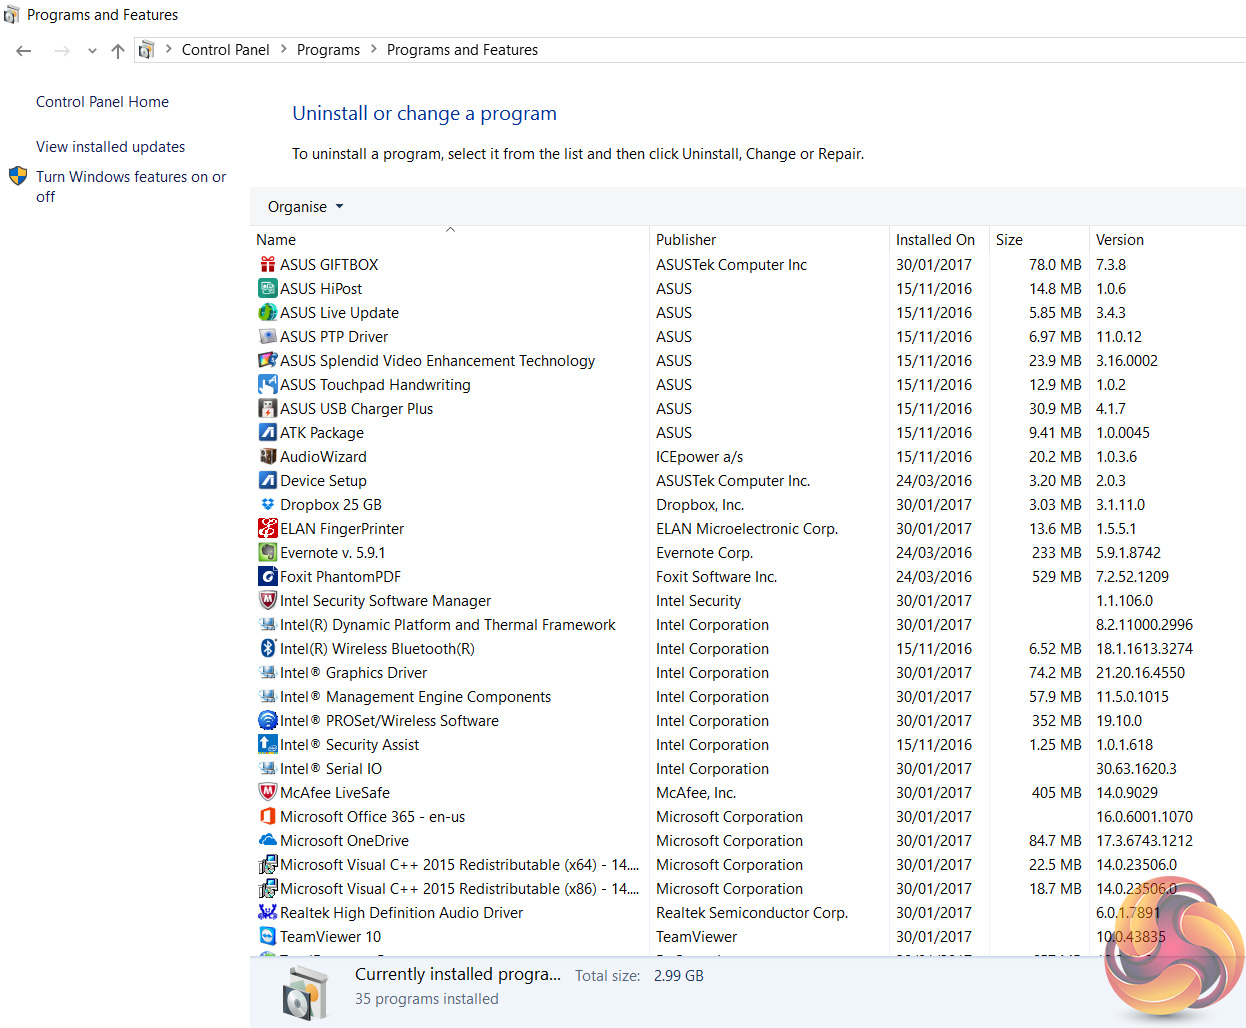Image resolution: width=1246 pixels, height=1028 pixels.
Task: Click the ASUS Touchpad Handwriting icon
Action: click(x=268, y=385)
